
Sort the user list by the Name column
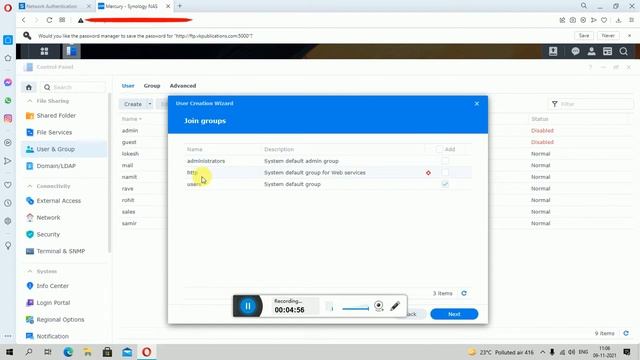coord(131,119)
